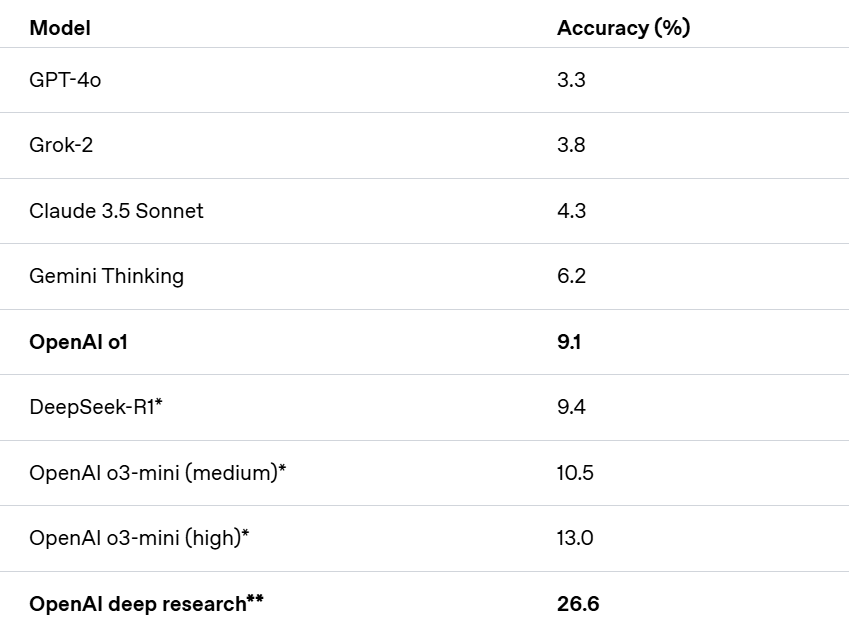
Task: Select the OpenAI o3-mini (high) label
Action: point(138,538)
